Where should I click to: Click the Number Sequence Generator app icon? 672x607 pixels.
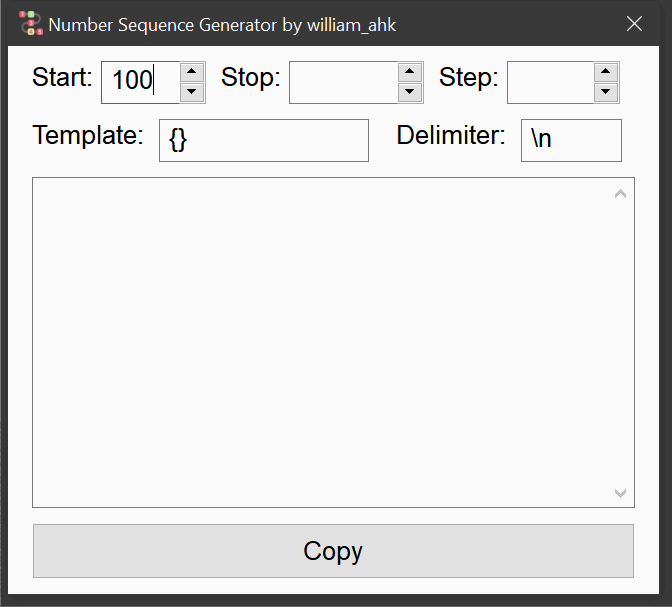(x=30, y=24)
